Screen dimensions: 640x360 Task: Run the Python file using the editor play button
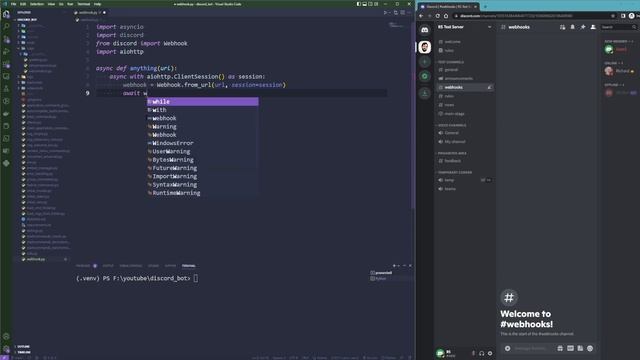pyautogui.click(x=385, y=13)
